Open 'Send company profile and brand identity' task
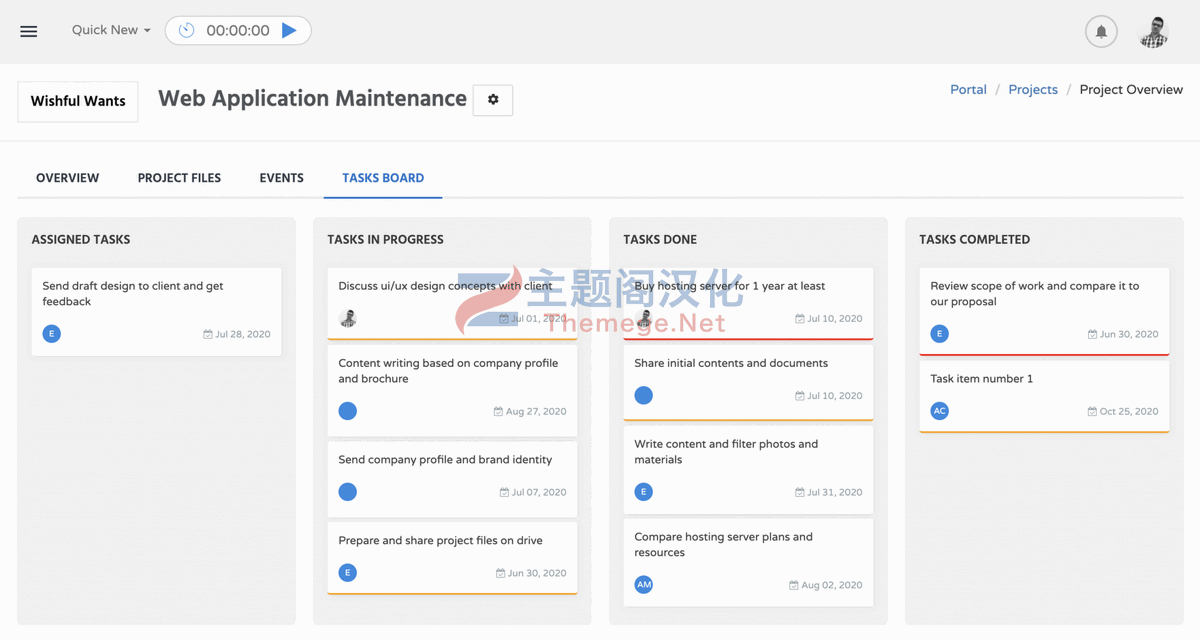 (445, 460)
